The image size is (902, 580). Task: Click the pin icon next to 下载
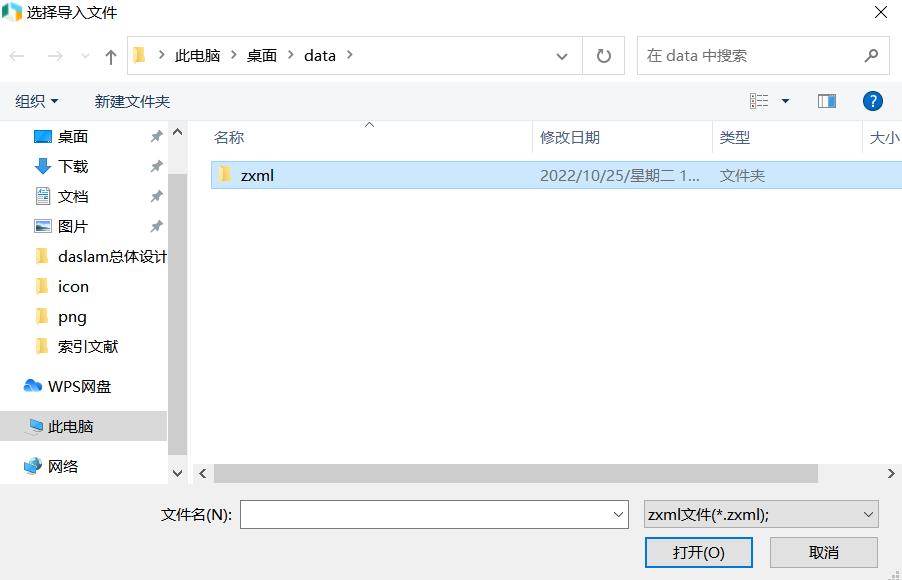pos(156,166)
